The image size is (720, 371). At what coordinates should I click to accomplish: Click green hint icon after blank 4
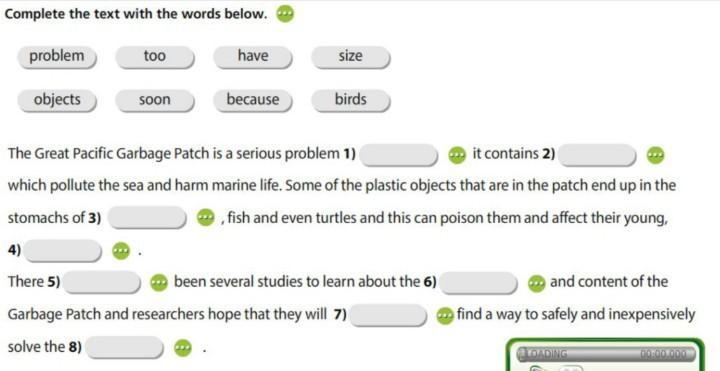pos(121,251)
